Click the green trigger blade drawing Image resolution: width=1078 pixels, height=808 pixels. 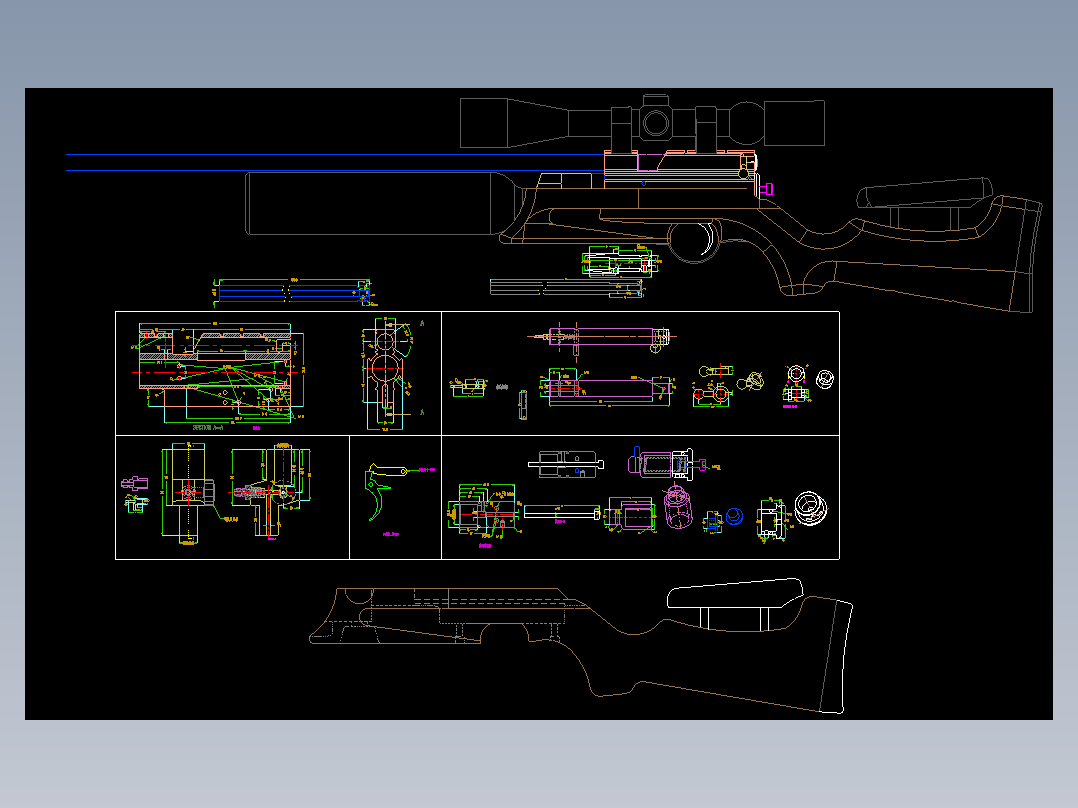pos(377,497)
